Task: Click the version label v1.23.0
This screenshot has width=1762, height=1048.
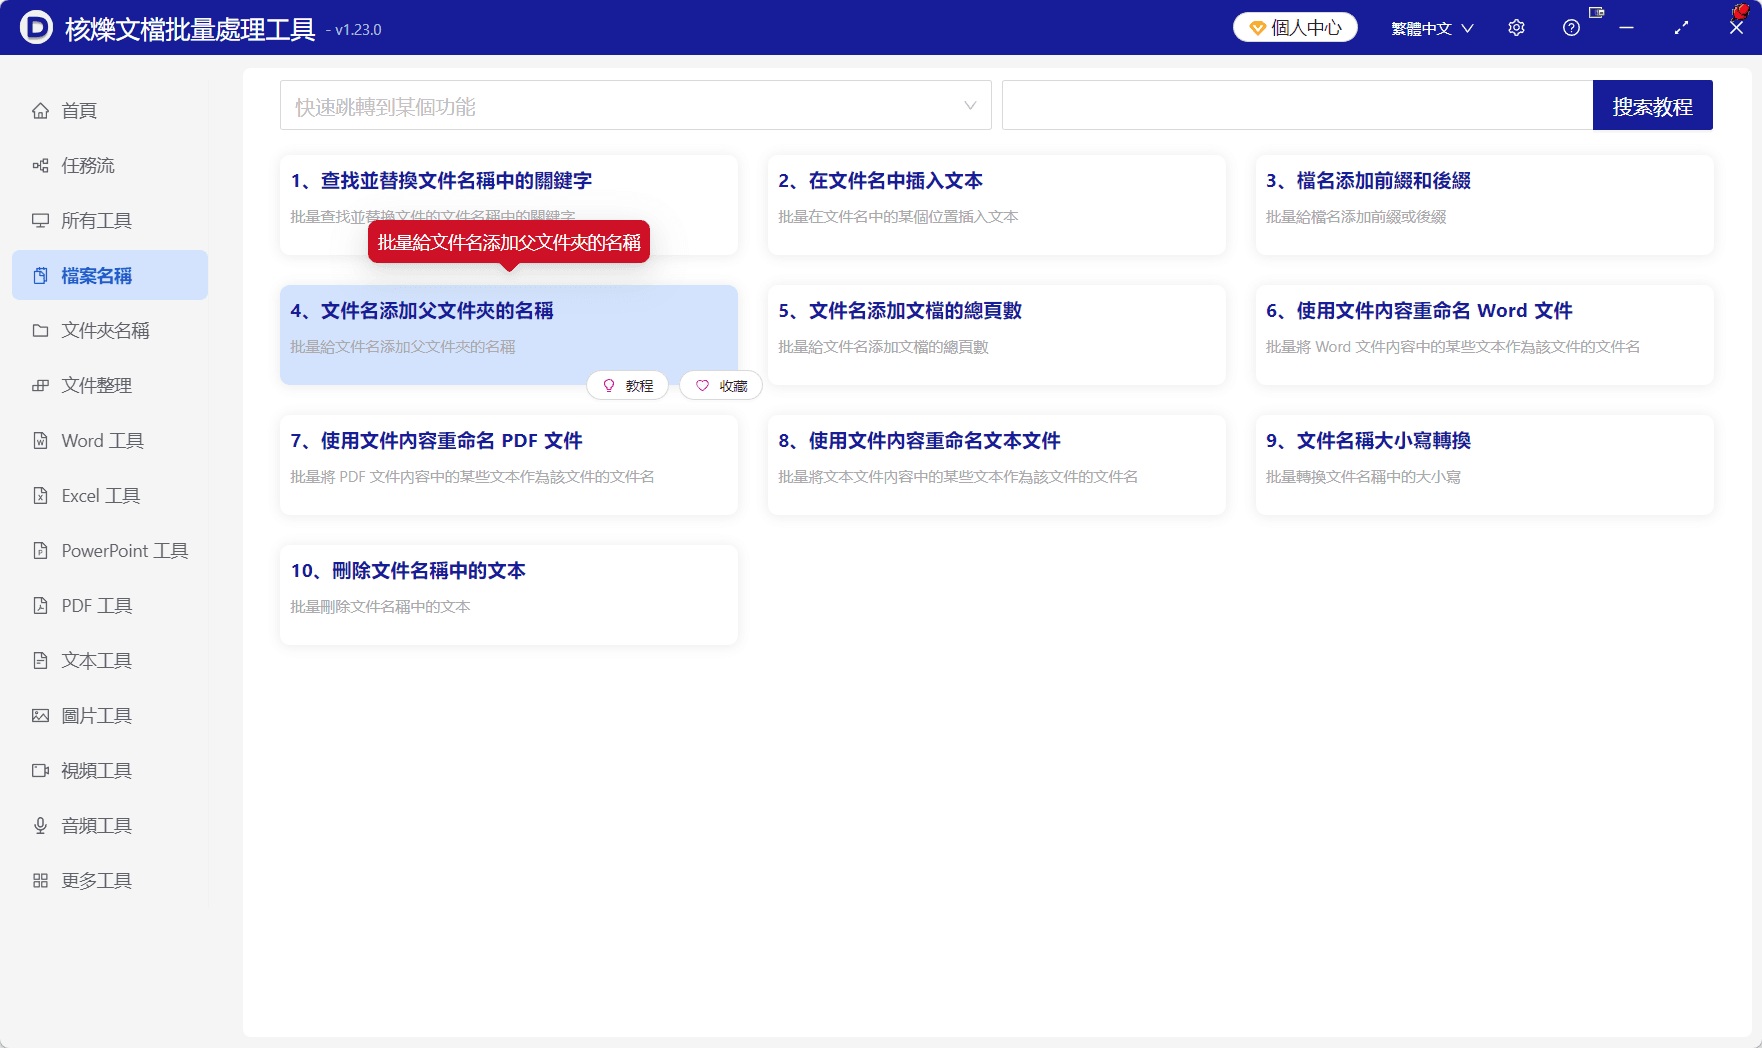Action: pos(358,30)
